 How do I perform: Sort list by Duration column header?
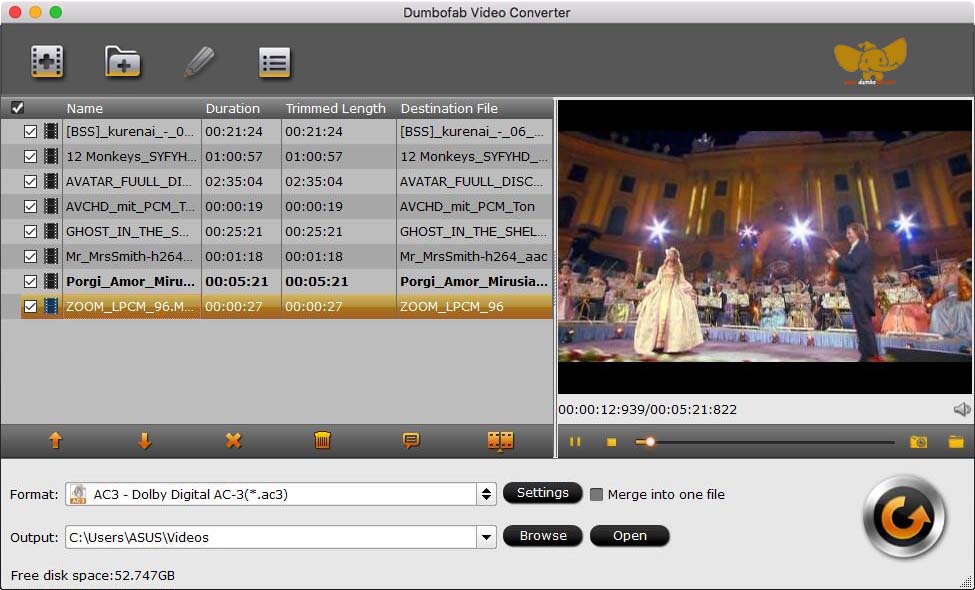coord(232,108)
